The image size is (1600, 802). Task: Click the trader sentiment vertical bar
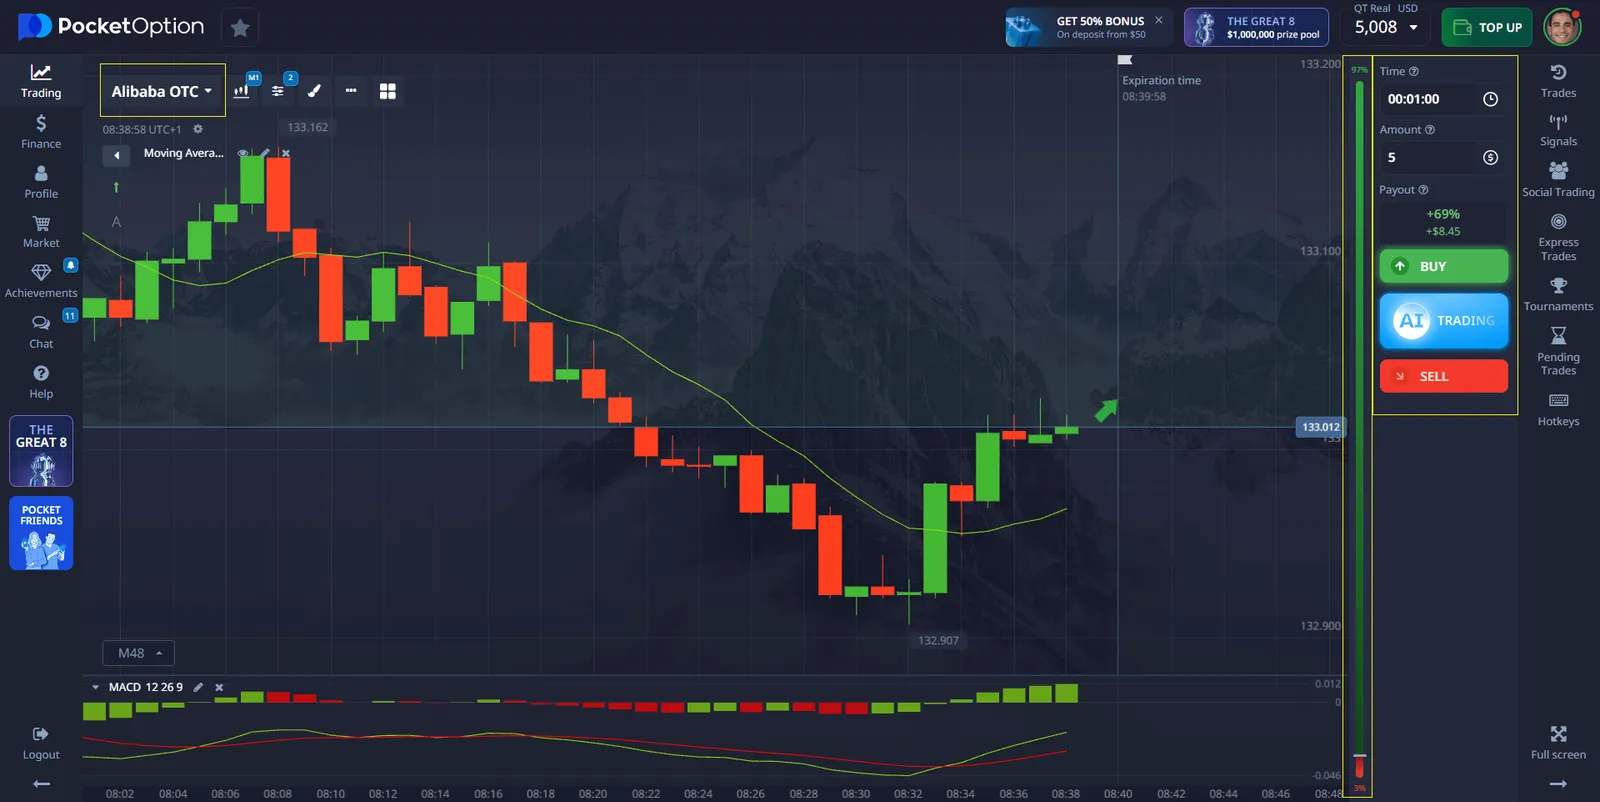pos(1359,420)
